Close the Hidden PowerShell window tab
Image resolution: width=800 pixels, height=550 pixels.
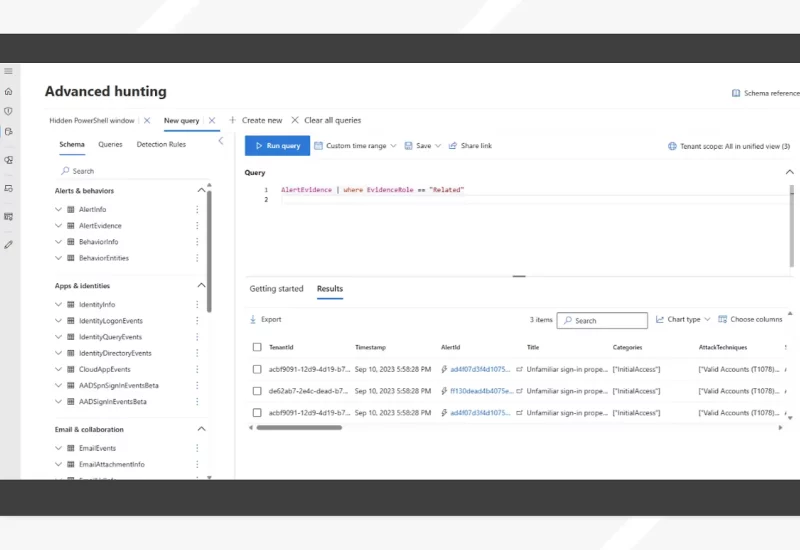tap(147, 120)
